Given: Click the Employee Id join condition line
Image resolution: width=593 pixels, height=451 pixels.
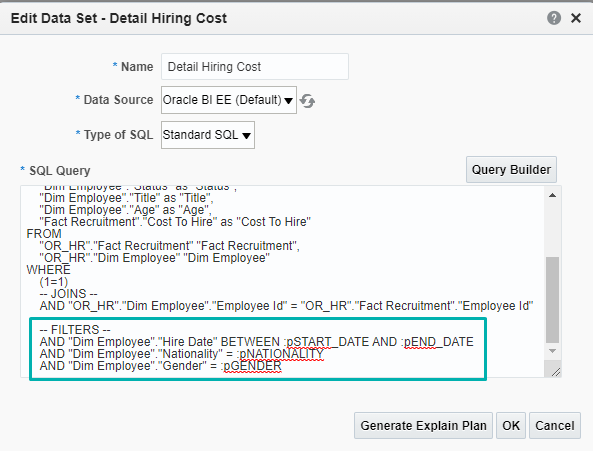Looking at the screenshot, I should [x=286, y=306].
